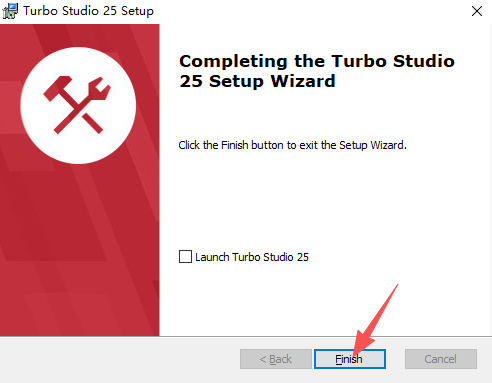This screenshot has width=492, height=383.
Task: Click the Finish button to exit setup
Action: coord(349,359)
